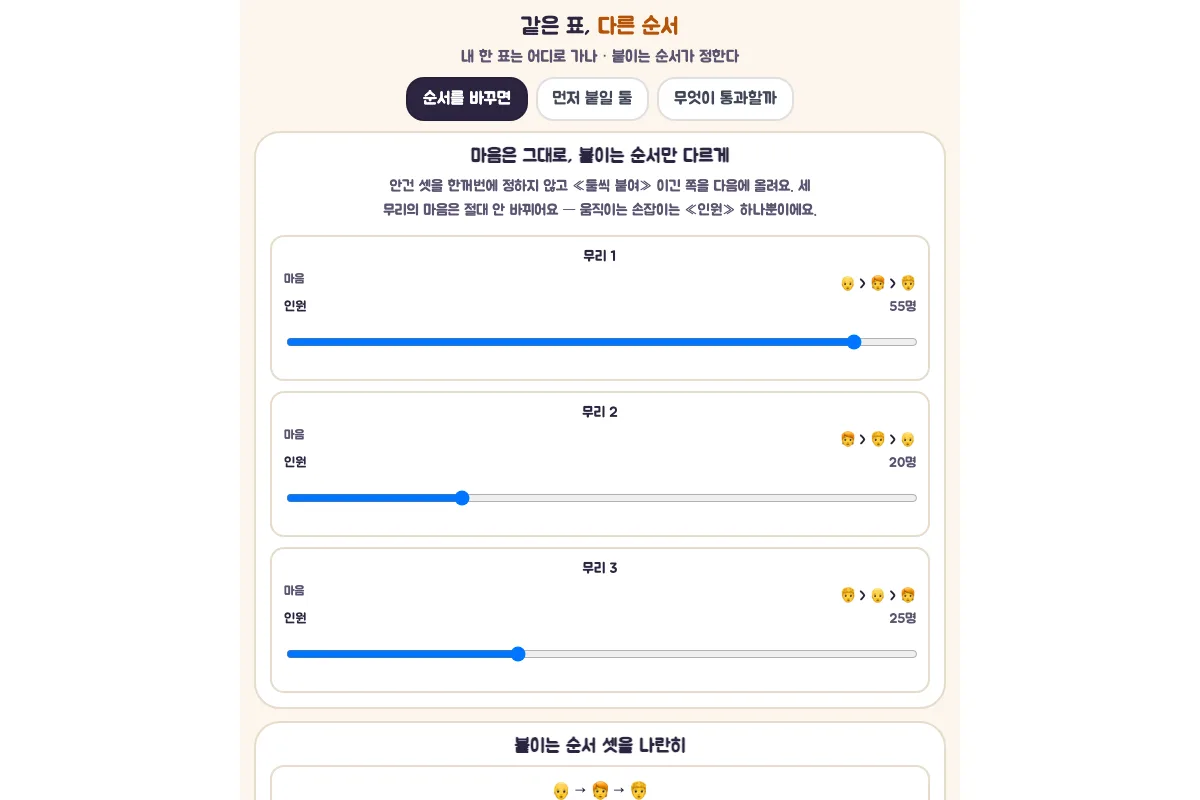Click the bald emoji ranked last in 무리 2
Screen dimensions: 1200x800
click(x=908, y=439)
